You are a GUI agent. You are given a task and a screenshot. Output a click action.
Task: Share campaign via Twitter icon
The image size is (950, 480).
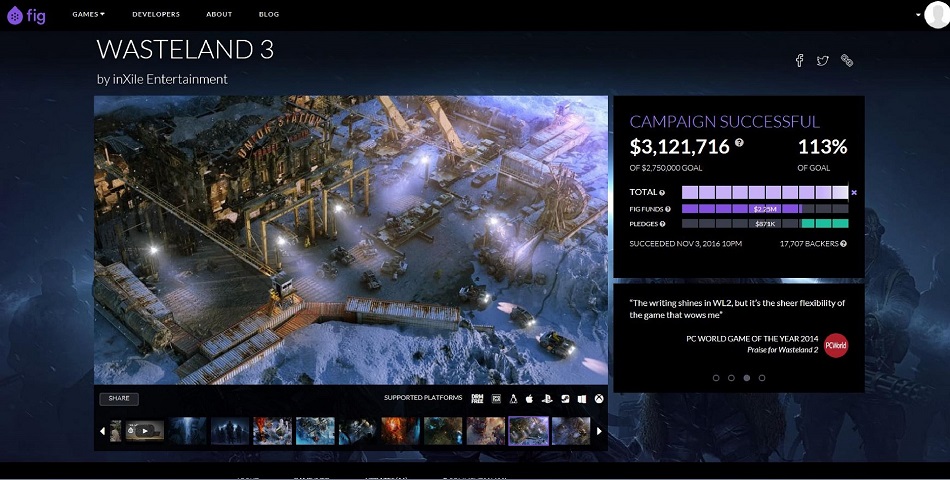click(822, 60)
